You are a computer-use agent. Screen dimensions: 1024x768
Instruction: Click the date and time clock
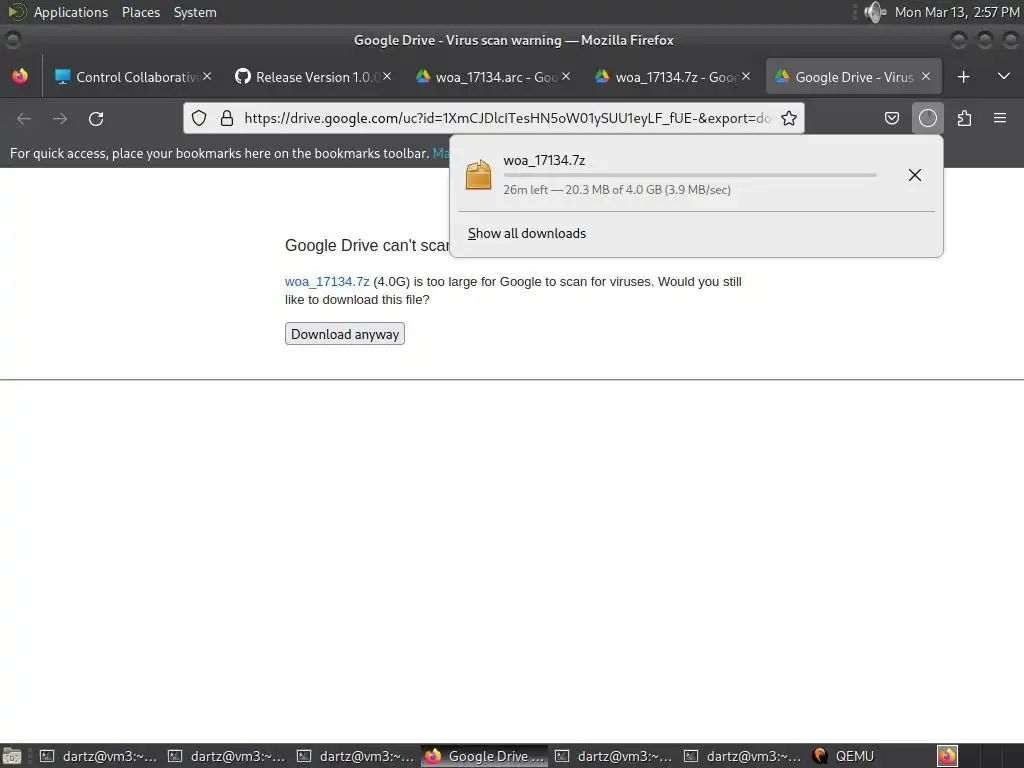[957, 12]
